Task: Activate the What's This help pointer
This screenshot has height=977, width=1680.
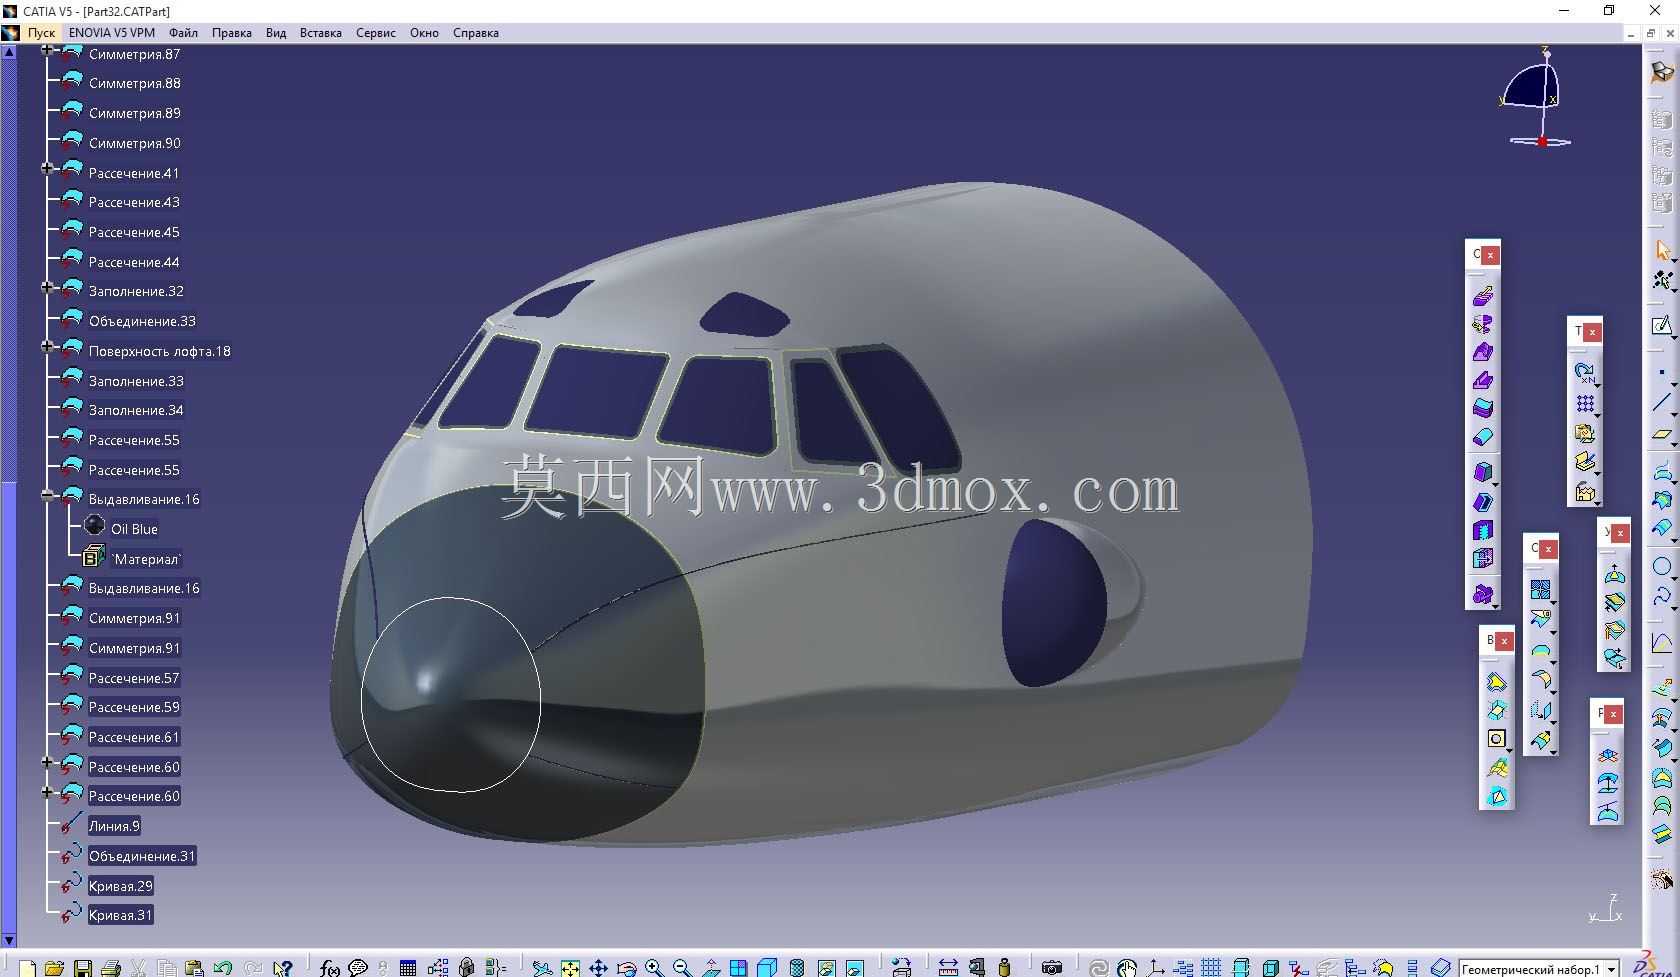Action: 282,967
